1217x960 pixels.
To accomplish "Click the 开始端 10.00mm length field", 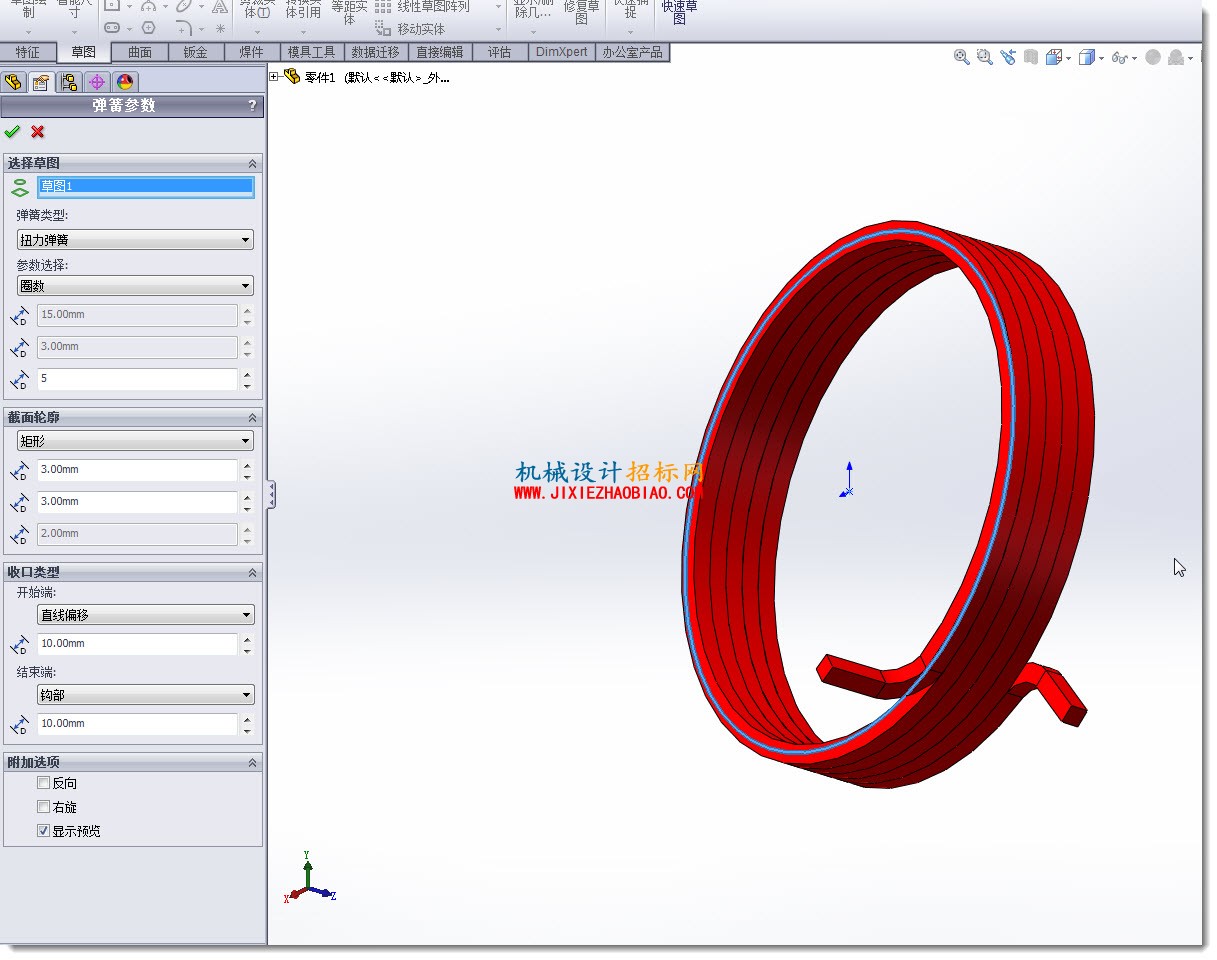I will click(x=137, y=644).
